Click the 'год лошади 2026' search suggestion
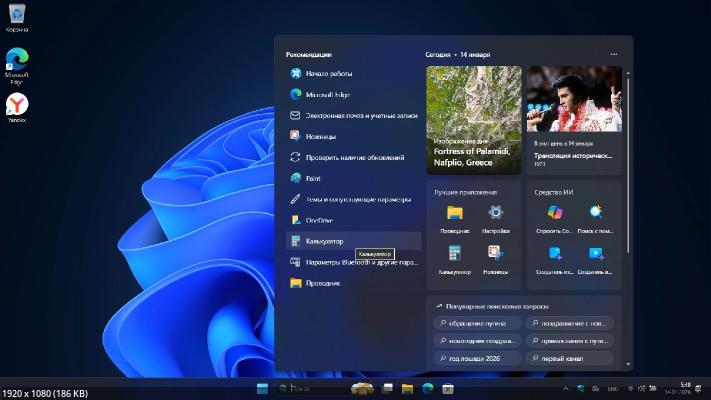Viewport: 711px width, 400px height. pos(478,358)
